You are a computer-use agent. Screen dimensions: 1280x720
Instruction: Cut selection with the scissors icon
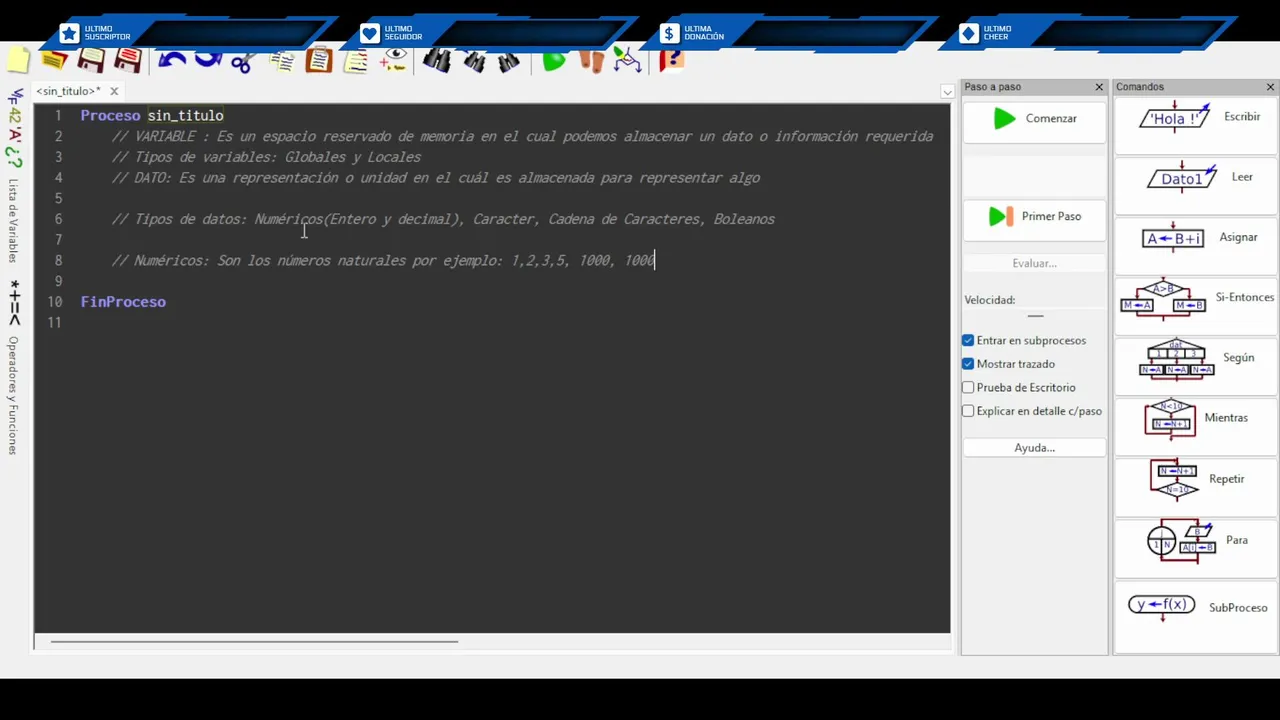(x=242, y=61)
